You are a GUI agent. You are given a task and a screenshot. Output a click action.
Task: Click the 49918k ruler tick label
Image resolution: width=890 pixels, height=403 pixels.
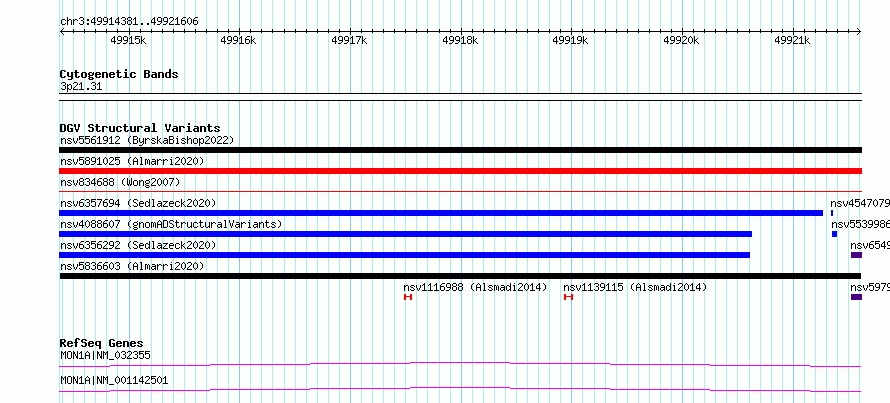pyautogui.click(x=460, y=40)
